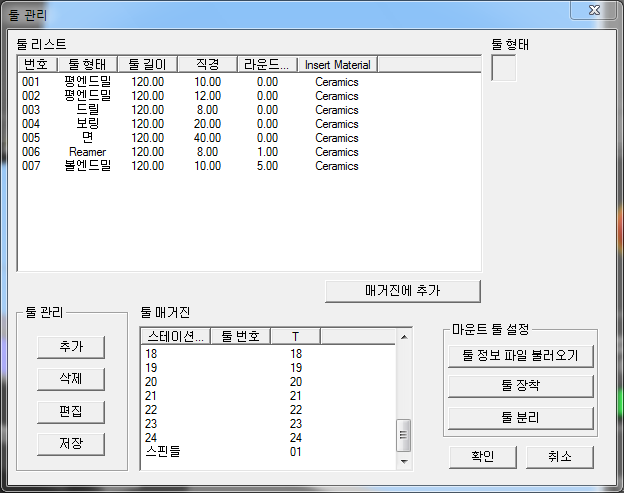Click the 매거진에 추가 button
The image size is (624, 493).
click(x=403, y=291)
